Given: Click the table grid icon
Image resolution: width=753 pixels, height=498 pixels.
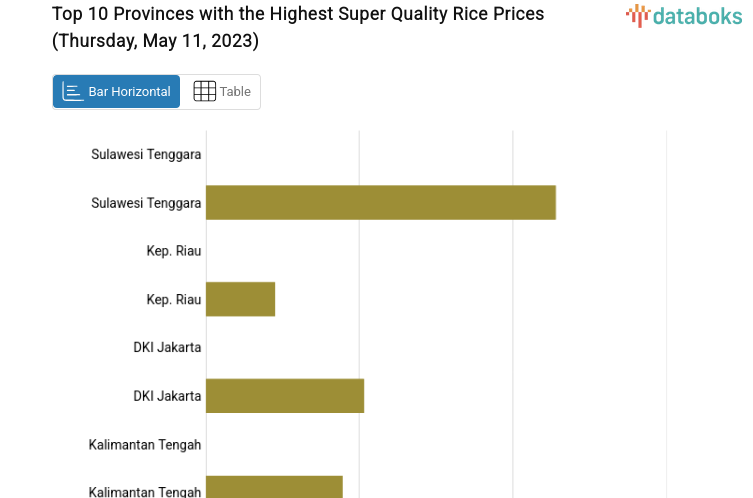Looking at the screenshot, I should pos(204,91).
